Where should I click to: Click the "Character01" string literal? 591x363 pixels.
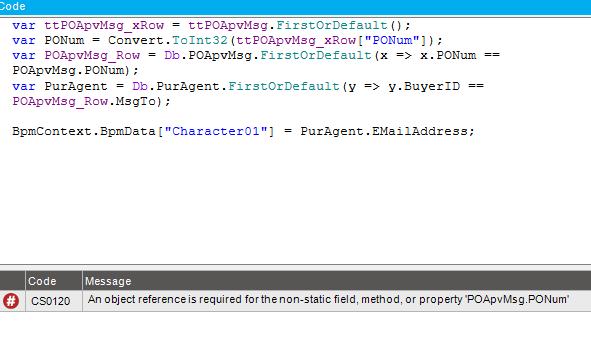(x=216, y=132)
